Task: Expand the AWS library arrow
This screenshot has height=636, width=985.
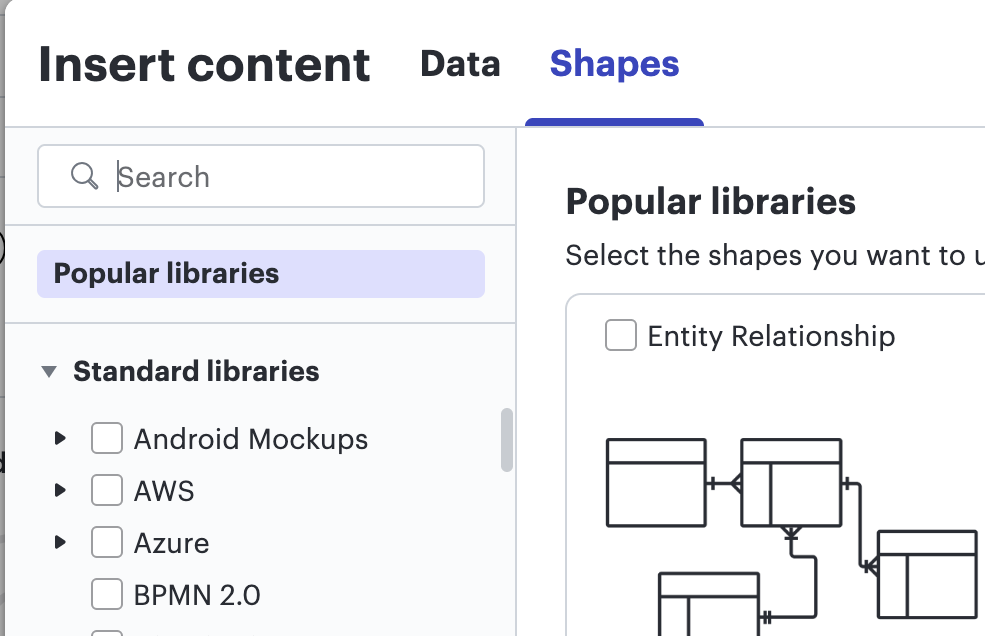Action: tap(60, 490)
